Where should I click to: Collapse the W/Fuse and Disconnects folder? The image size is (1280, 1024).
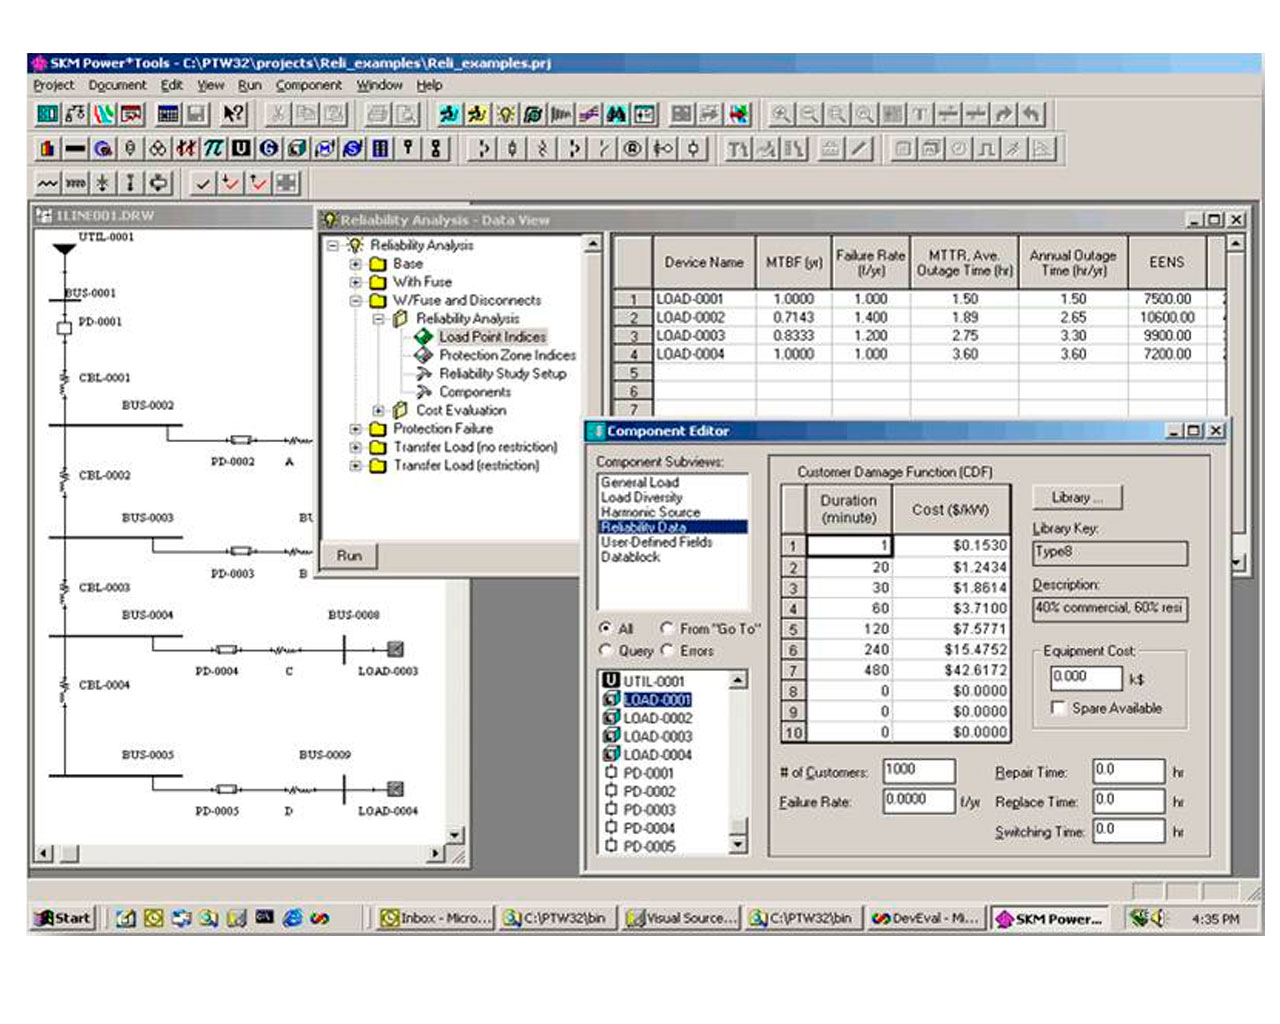click(x=355, y=300)
